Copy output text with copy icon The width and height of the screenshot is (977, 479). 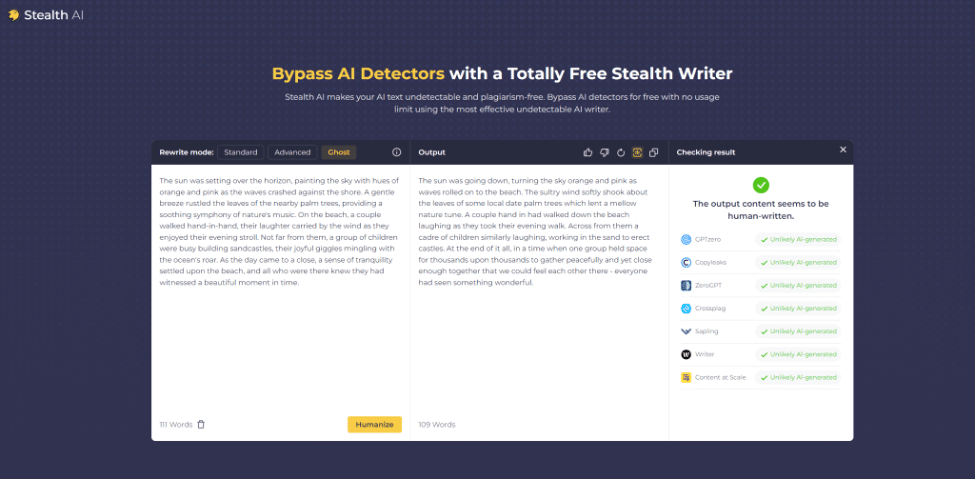[654, 152]
